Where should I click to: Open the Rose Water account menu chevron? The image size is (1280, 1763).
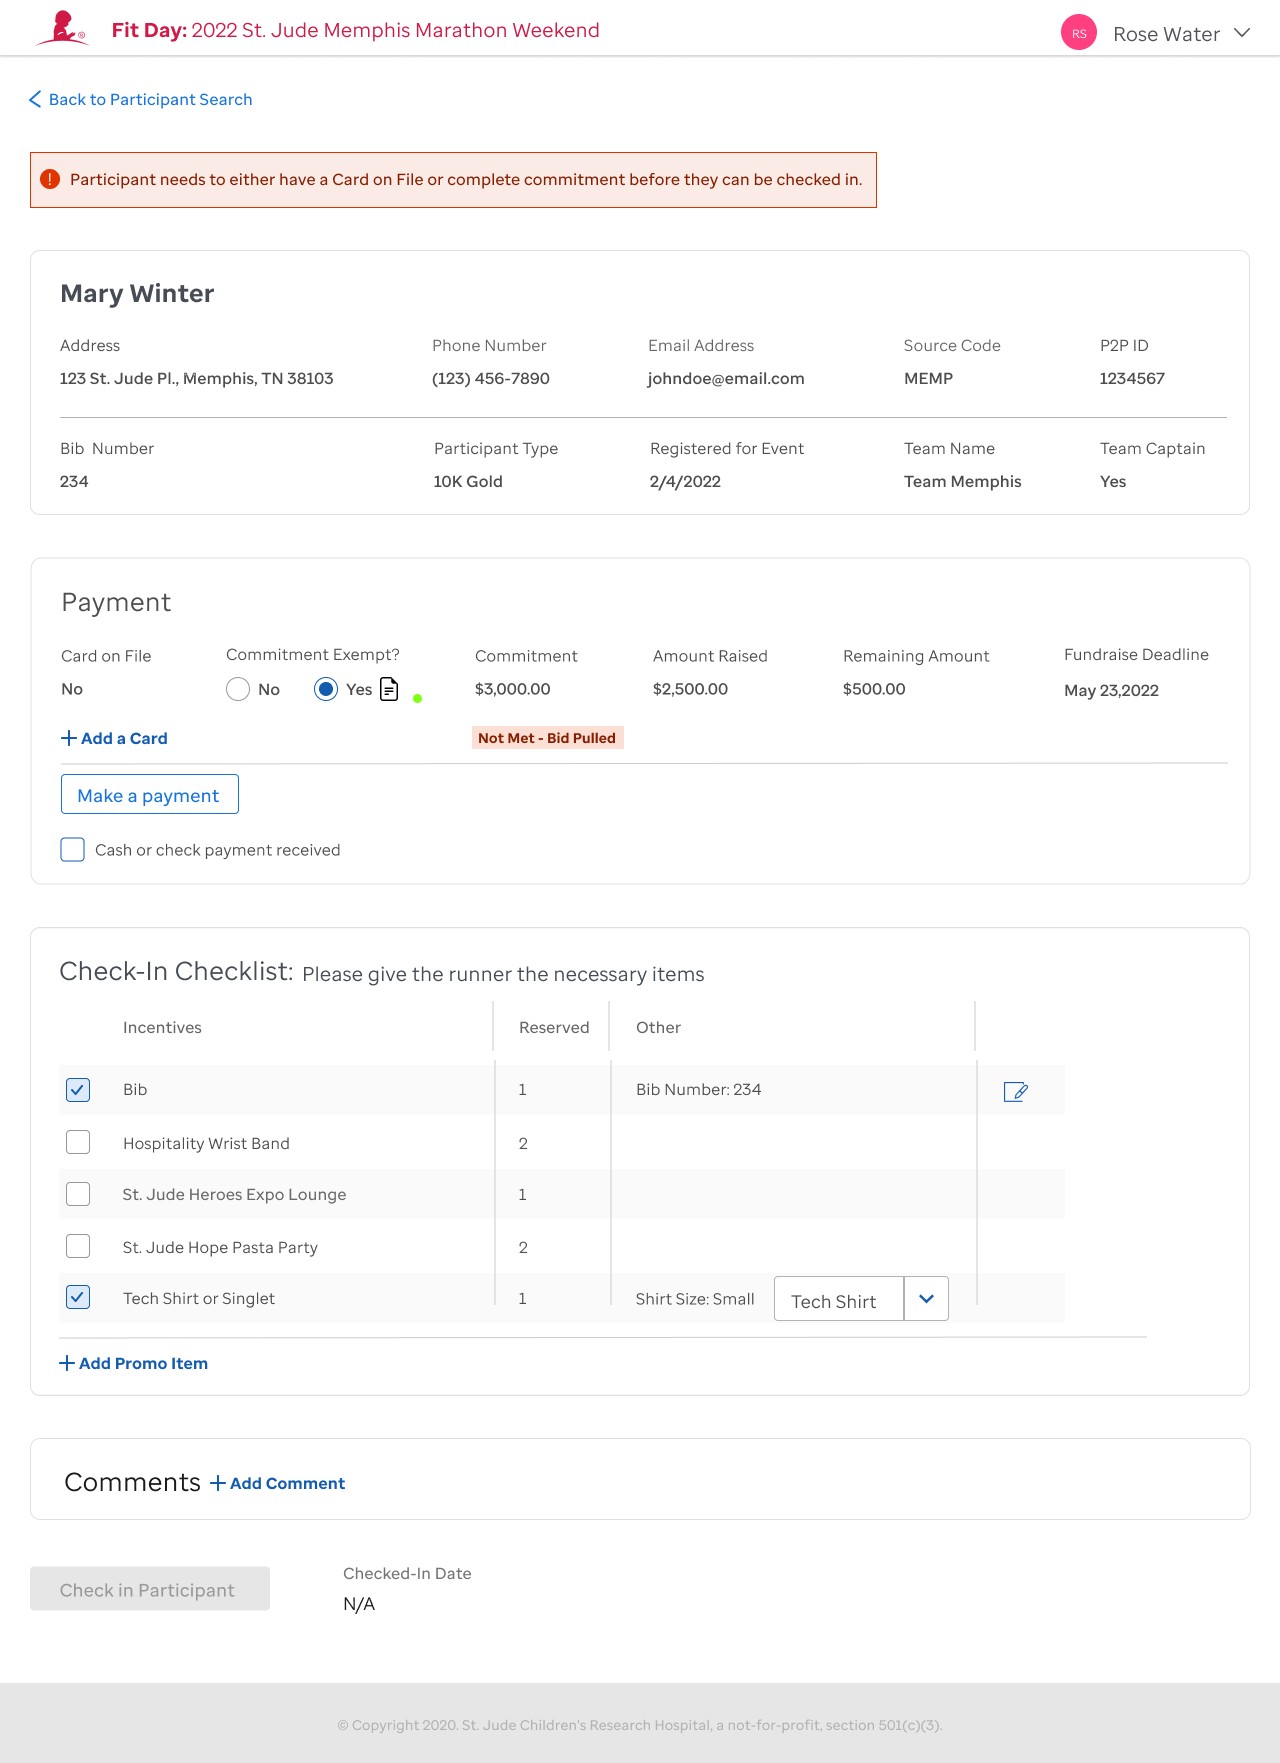click(x=1242, y=33)
